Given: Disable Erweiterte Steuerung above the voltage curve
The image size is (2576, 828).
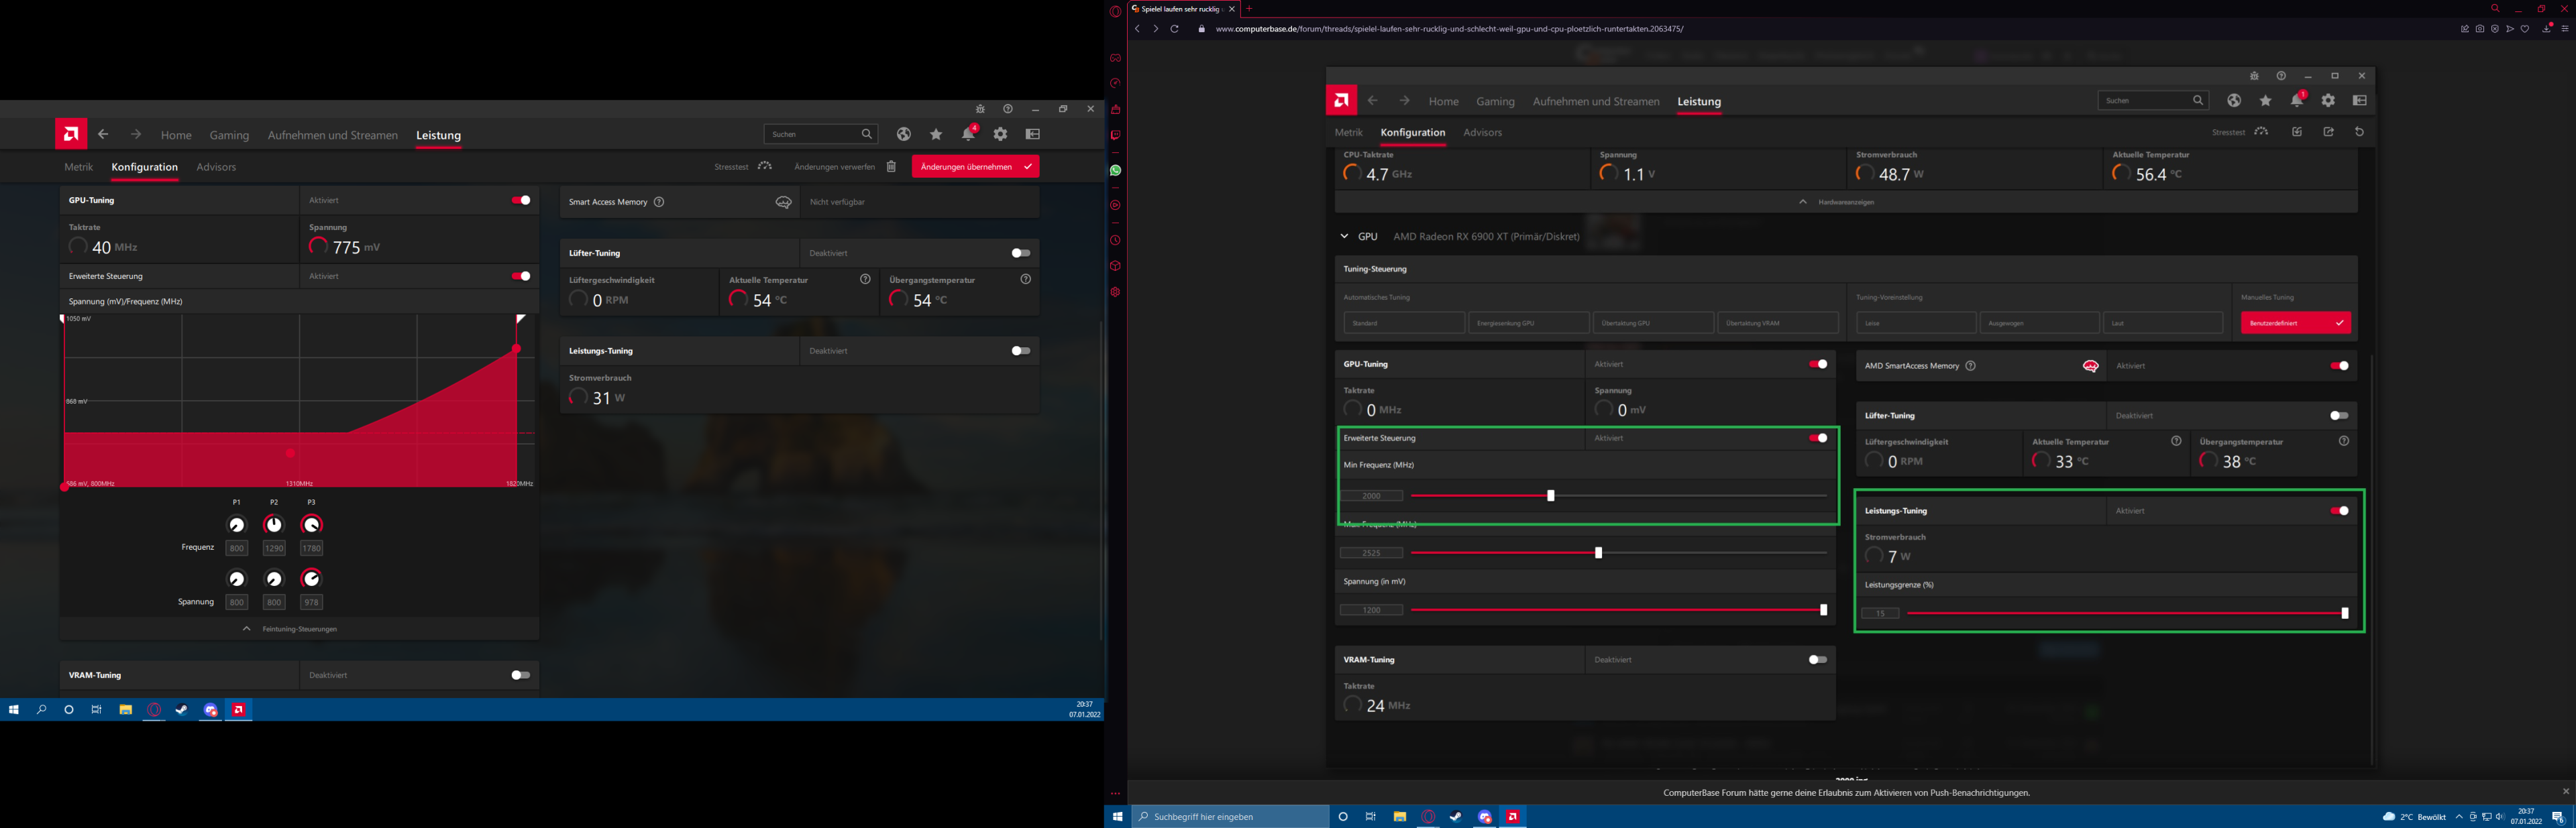Looking at the screenshot, I should point(521,276).
